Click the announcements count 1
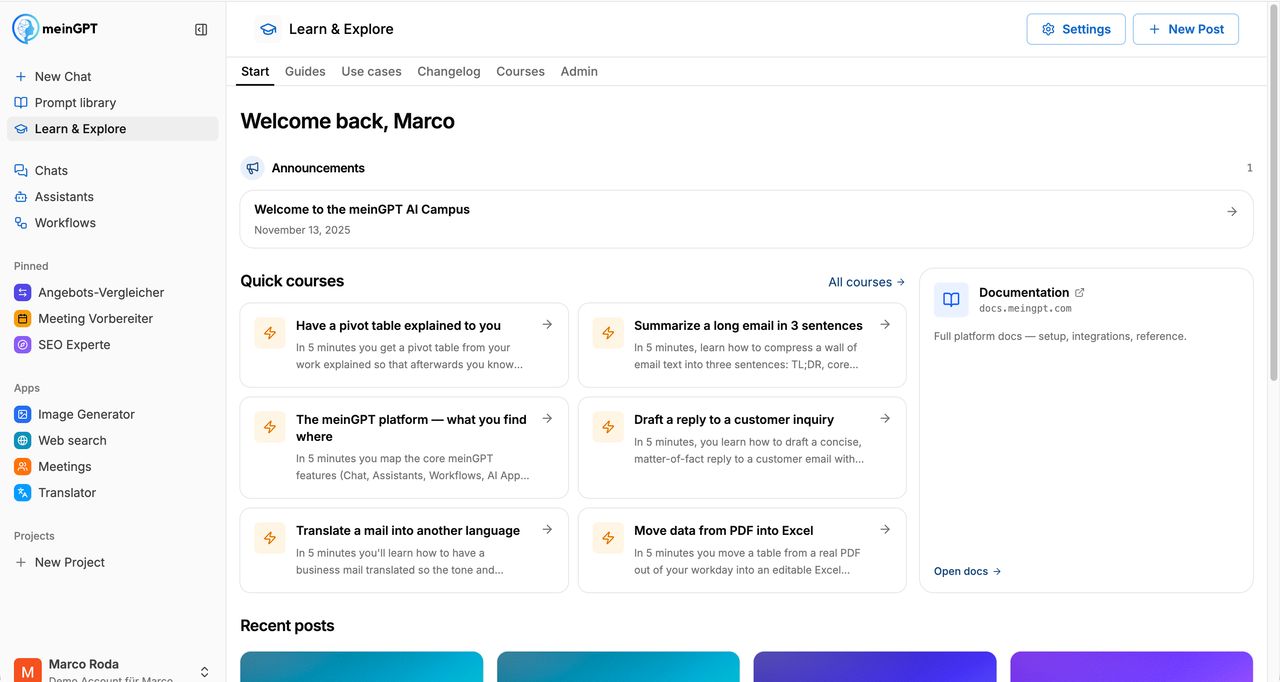The height and width of the screenshot is (682, 1280). [1249, 168]
